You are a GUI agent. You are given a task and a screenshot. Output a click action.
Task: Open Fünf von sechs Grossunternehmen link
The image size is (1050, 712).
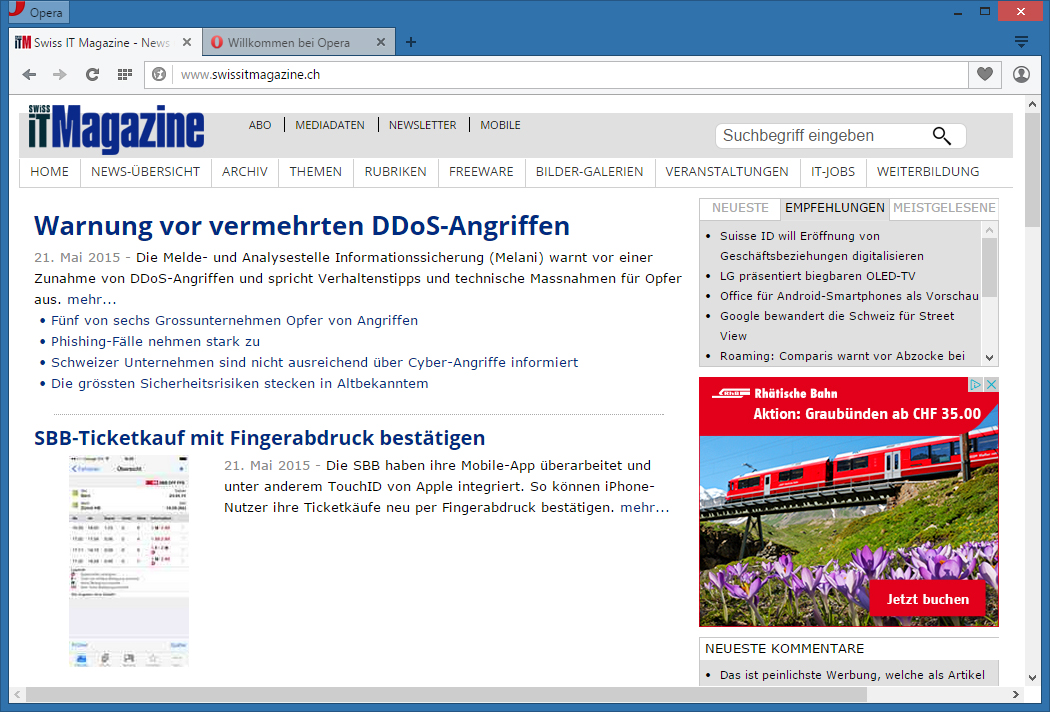[x=234, y=321]
